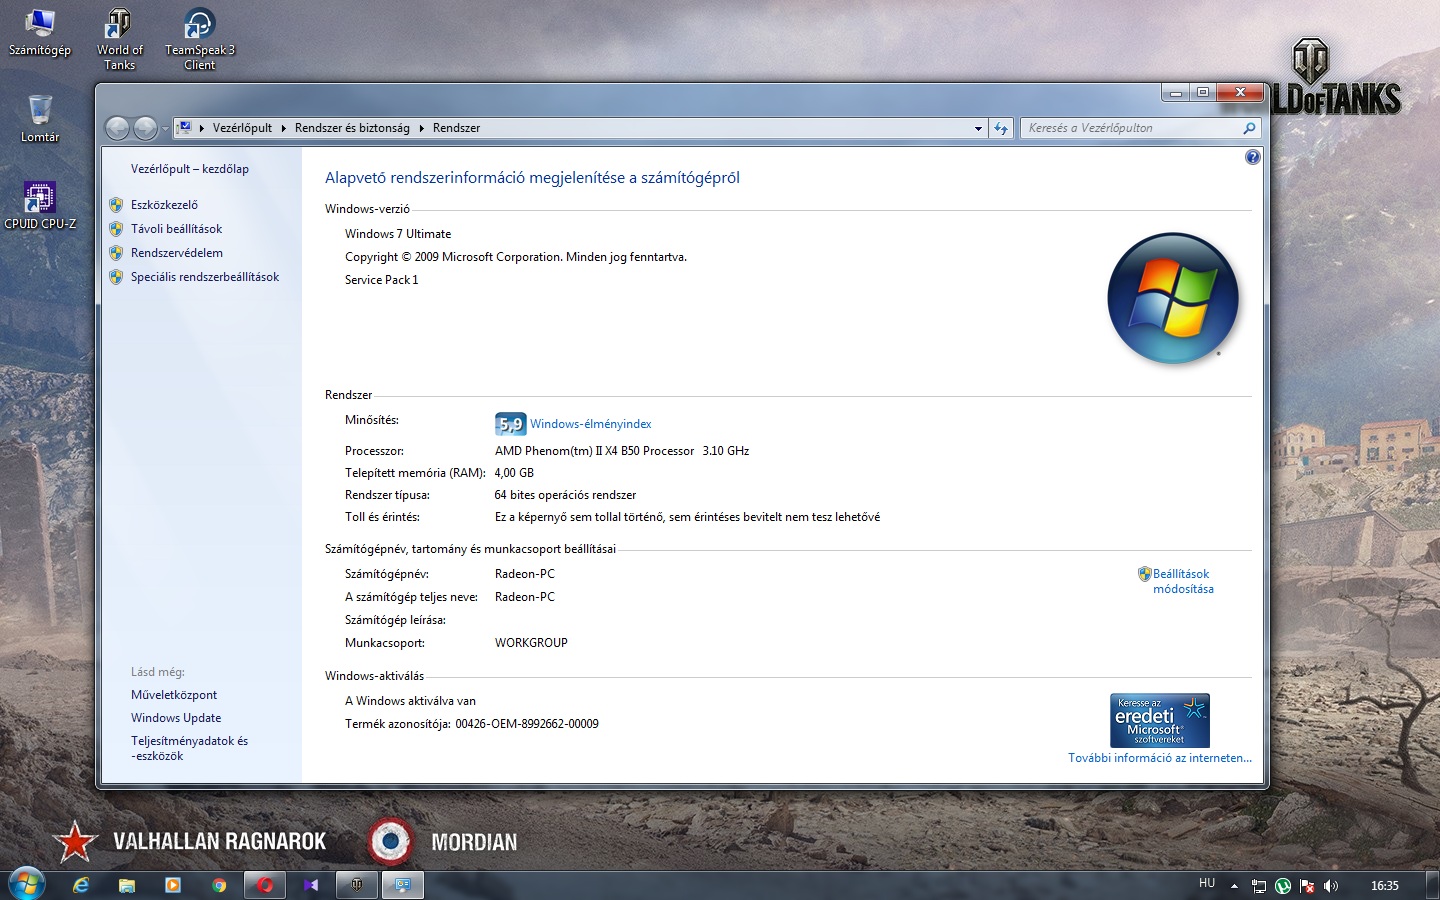Open Windows Media Player taskbar icon
Screen dimensions: 1440x900
tap(173, 885)
